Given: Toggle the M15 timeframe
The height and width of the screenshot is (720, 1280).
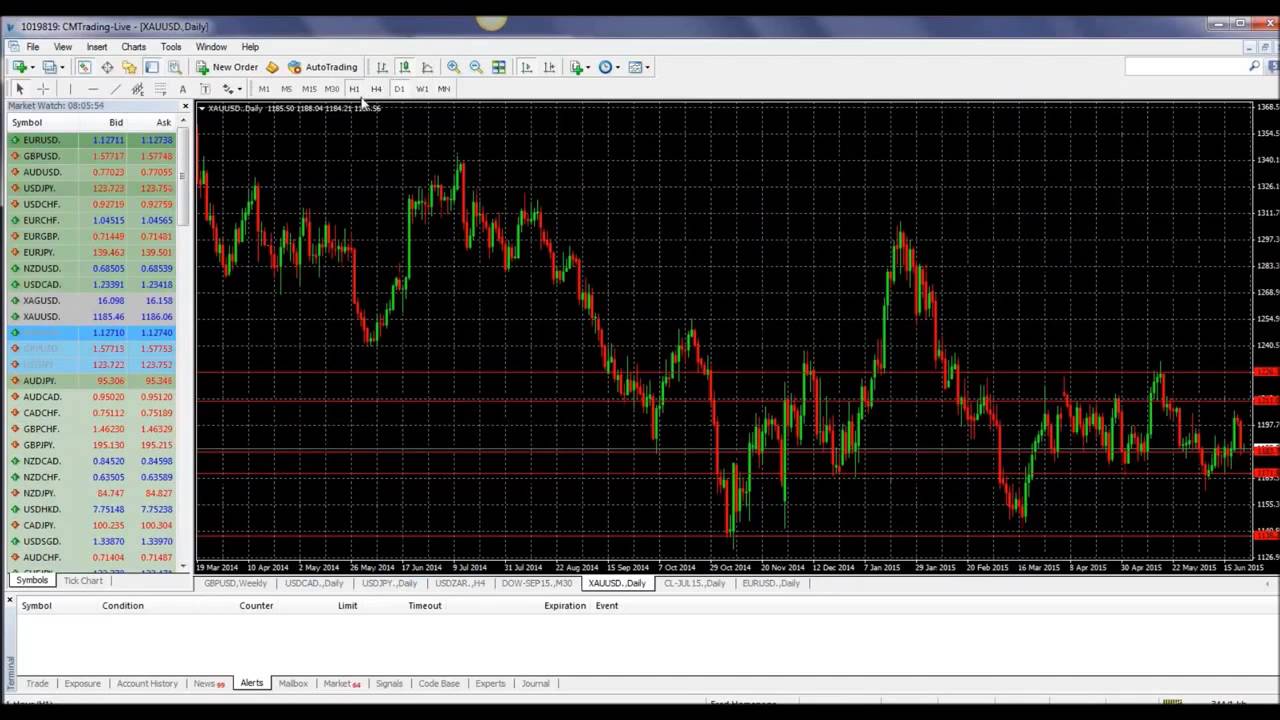Looking at the screenshot, I should click(309, 89).
